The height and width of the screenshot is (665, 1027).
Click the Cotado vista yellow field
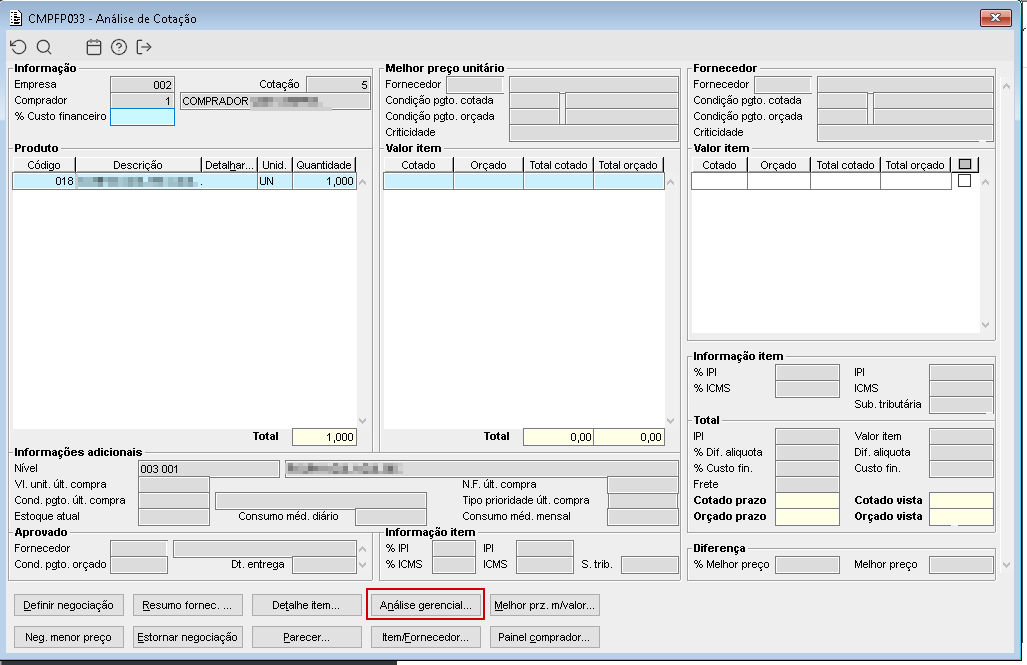pyautogui.click(x=961, y=501)
